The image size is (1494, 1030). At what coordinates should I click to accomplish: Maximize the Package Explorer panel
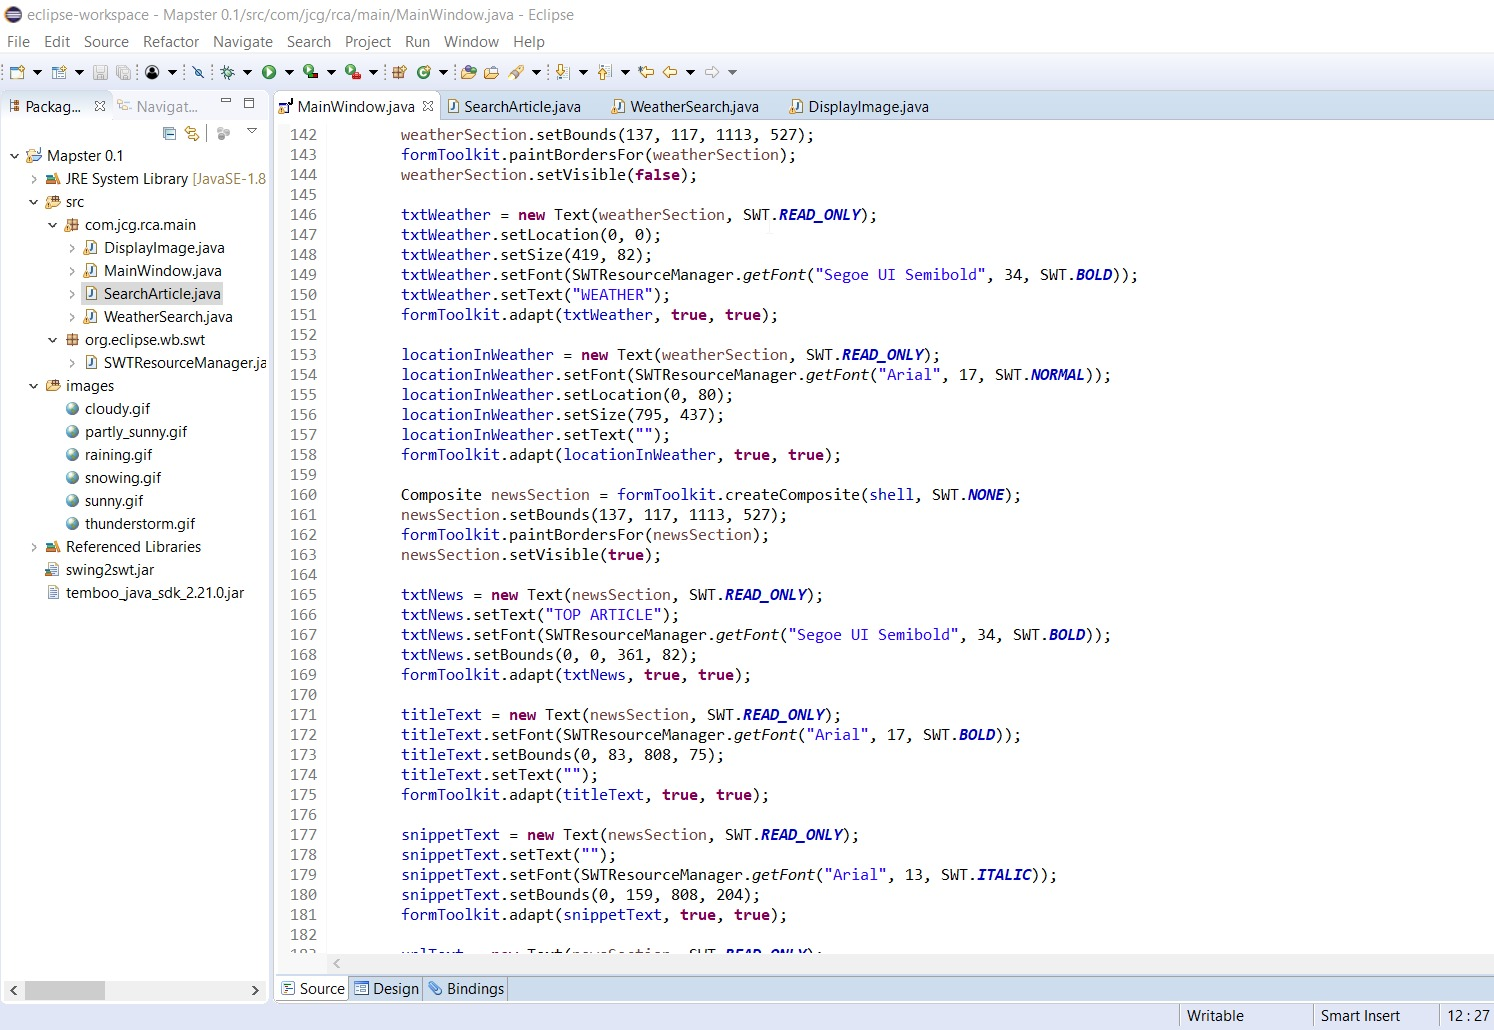(x=249, y=102)
